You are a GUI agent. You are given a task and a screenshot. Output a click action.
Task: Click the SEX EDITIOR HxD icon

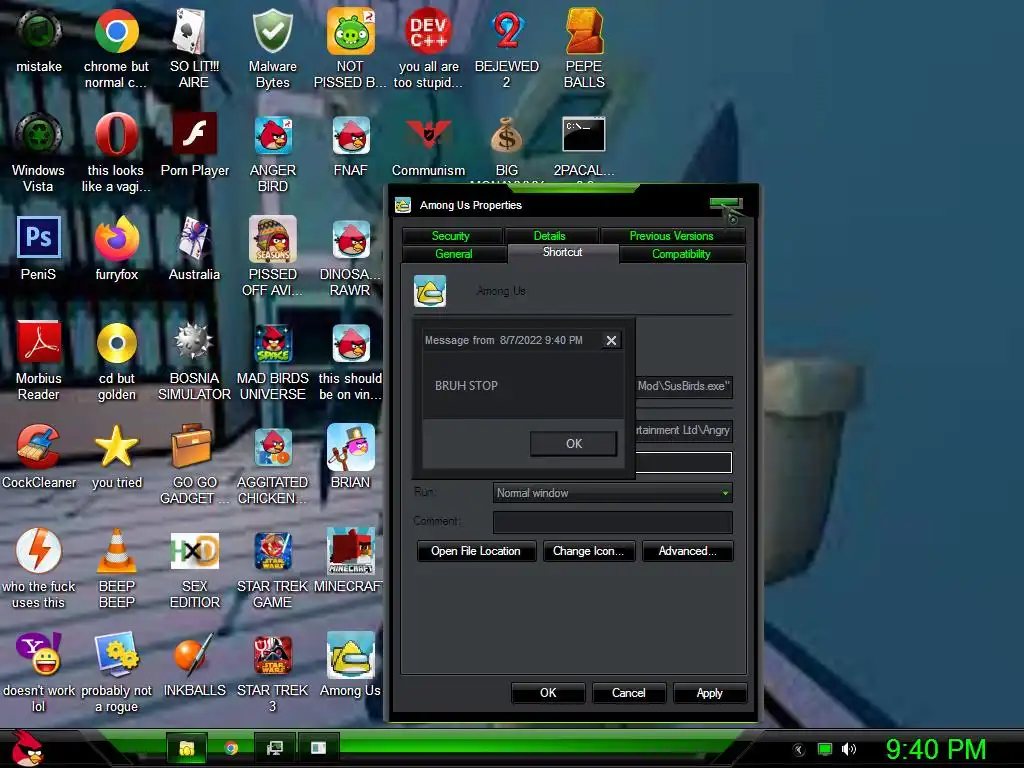click(194, 551)
